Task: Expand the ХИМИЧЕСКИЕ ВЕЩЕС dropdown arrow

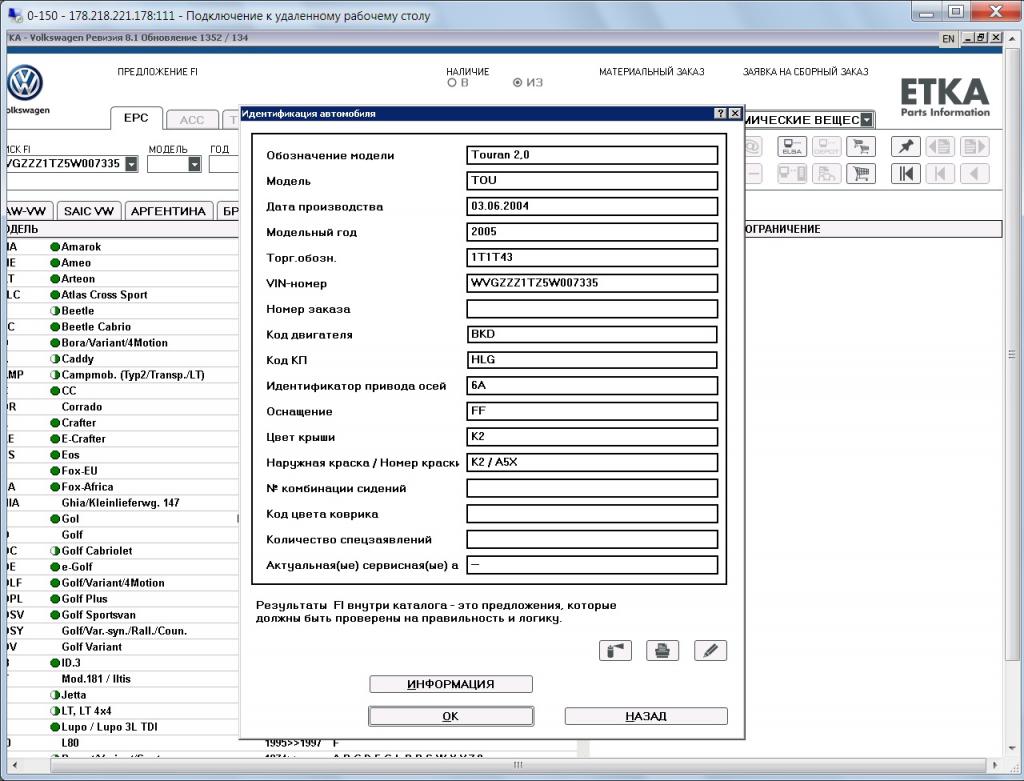Action: click(866, 120)
